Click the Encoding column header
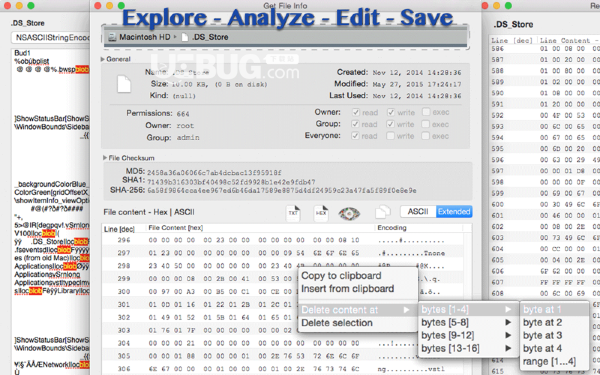The height and width of the screenshot is (375, 600). 392,228
